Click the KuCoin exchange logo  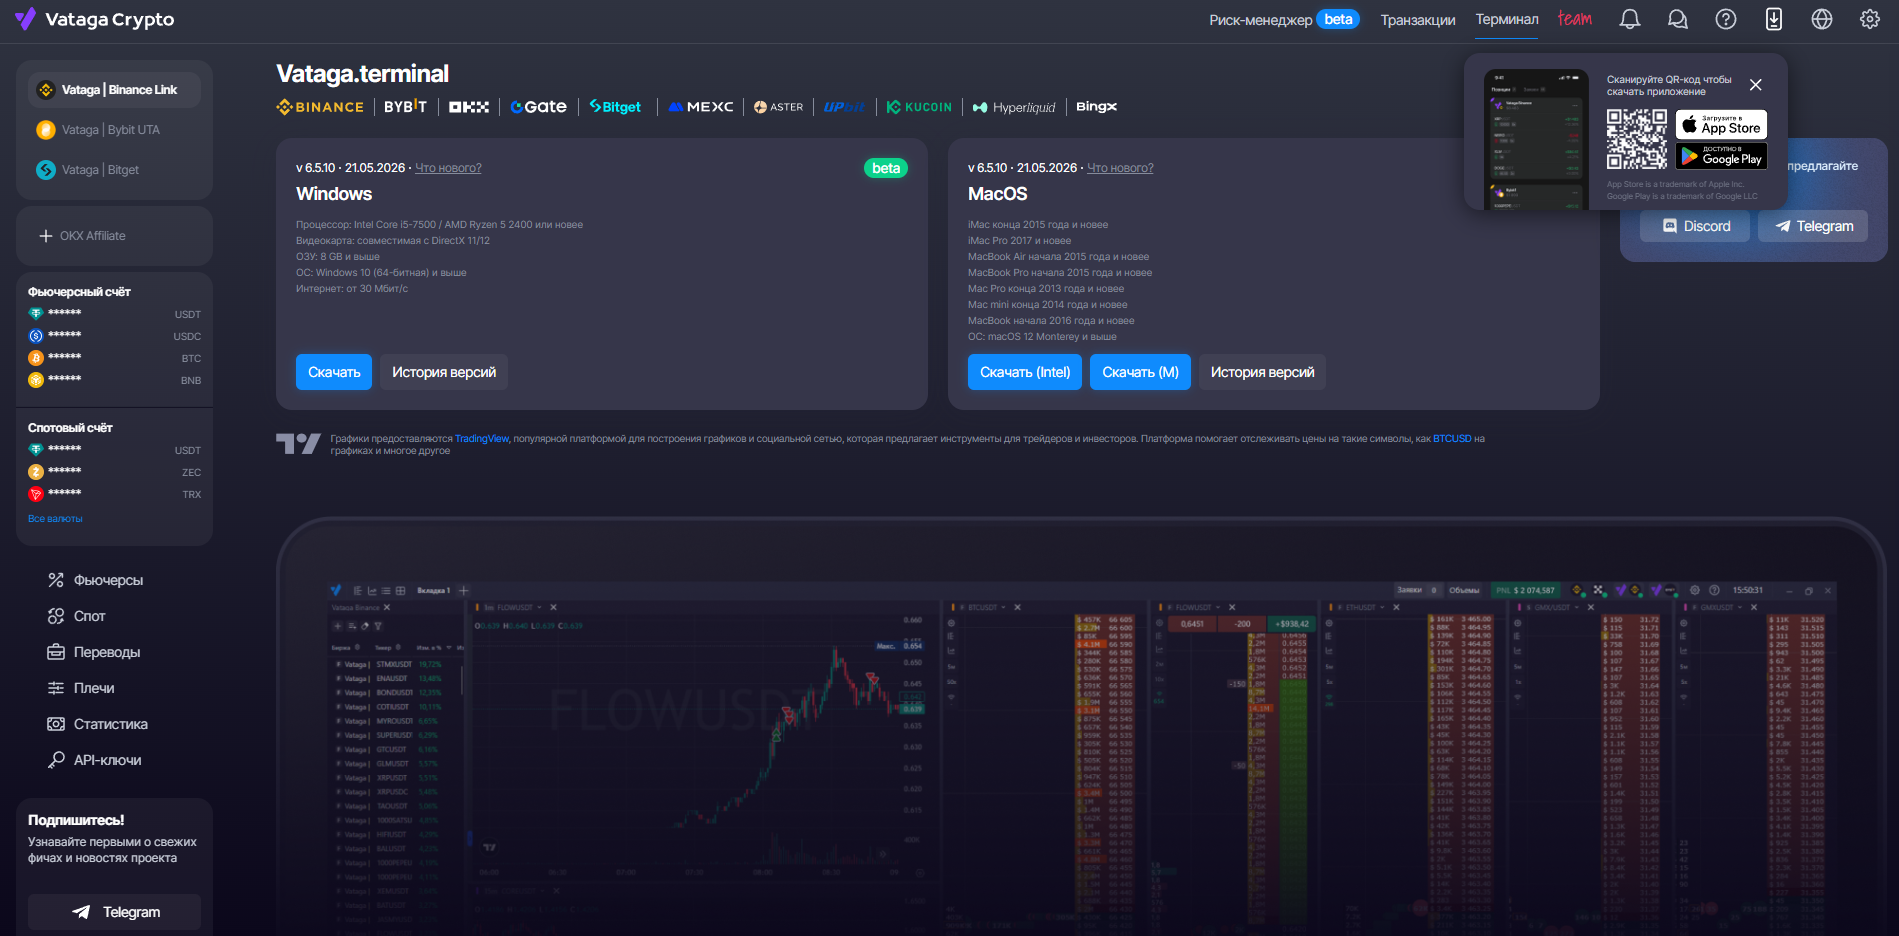[x=919, y=107]
